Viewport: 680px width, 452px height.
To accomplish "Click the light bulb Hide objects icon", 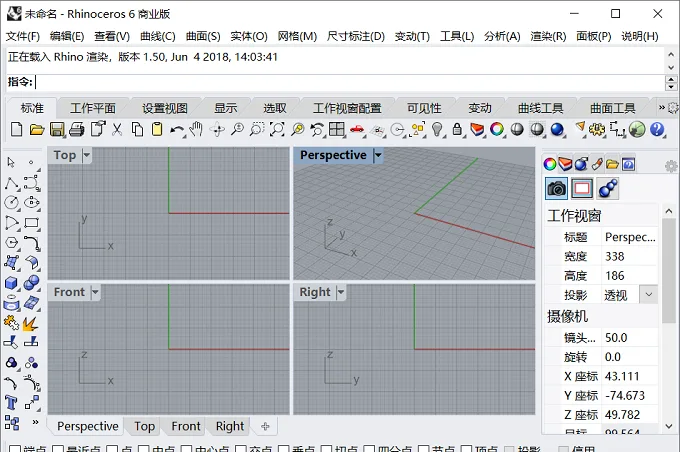I will pos(437,129).
